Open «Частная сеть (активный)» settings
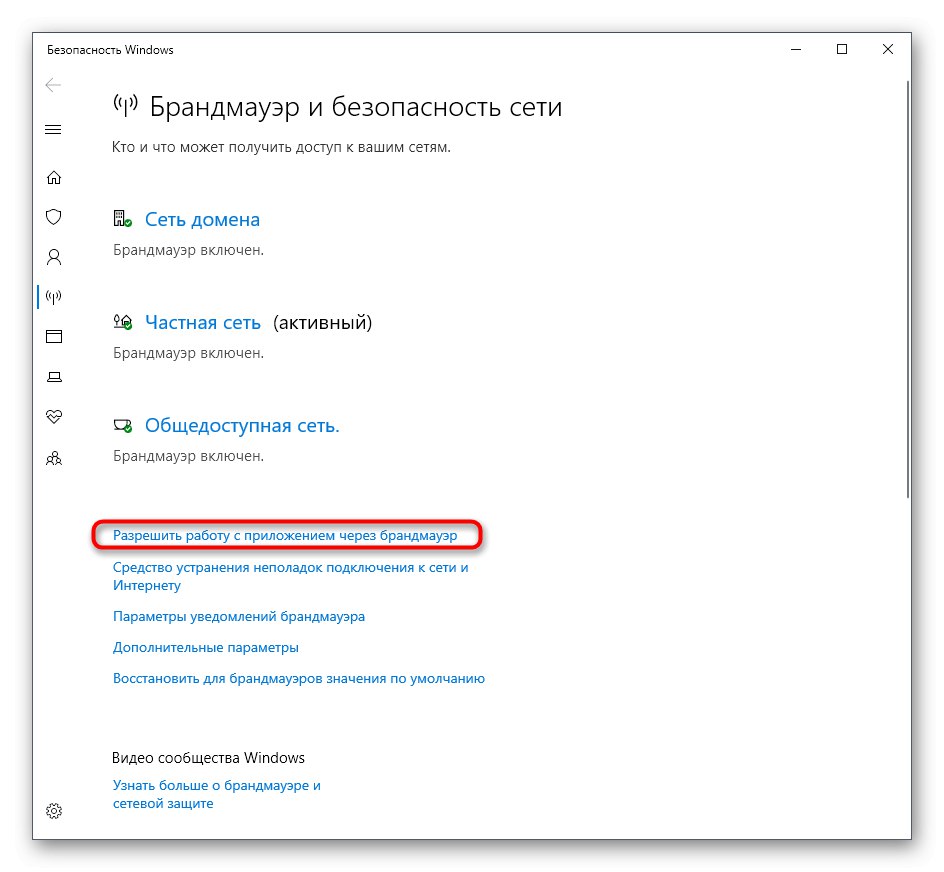Screen dimensions: 944x872 [x=203, y=322]
